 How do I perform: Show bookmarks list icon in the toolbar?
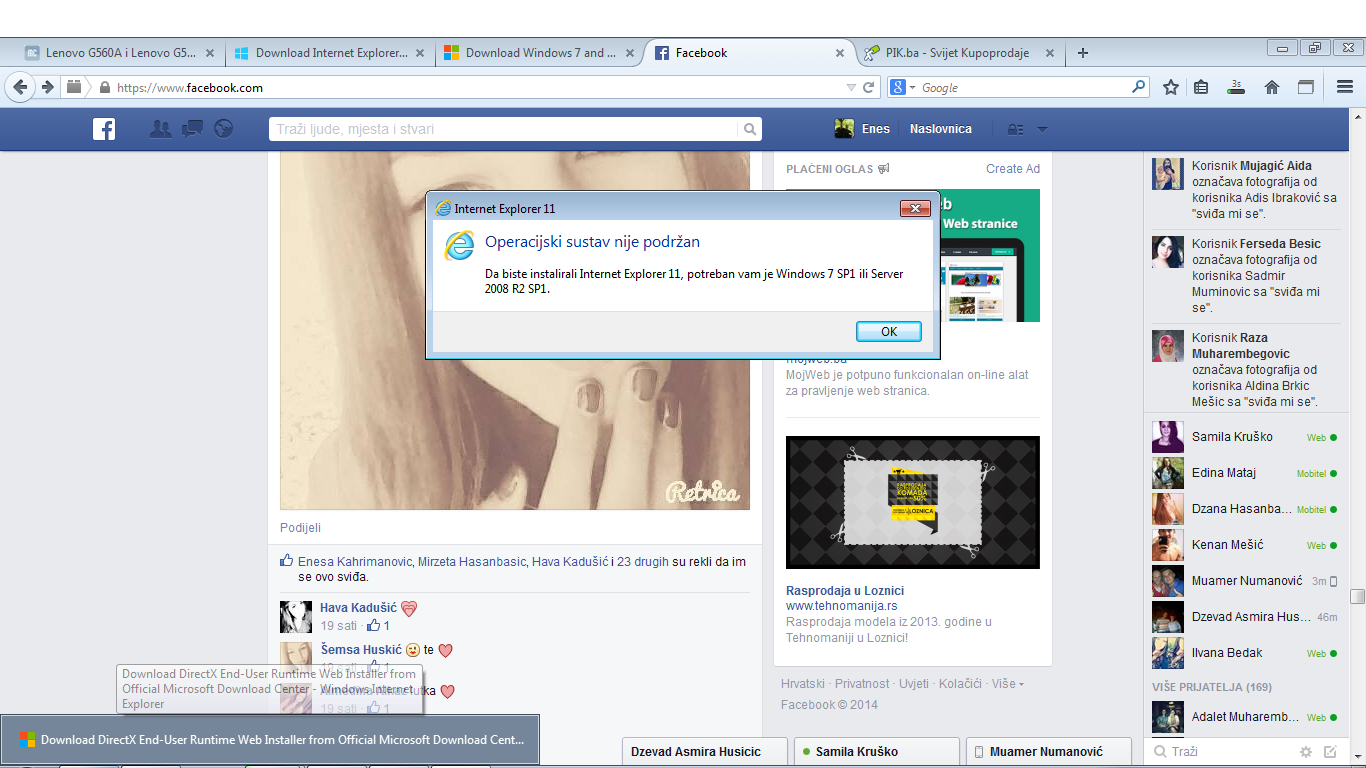[1202, 87]
